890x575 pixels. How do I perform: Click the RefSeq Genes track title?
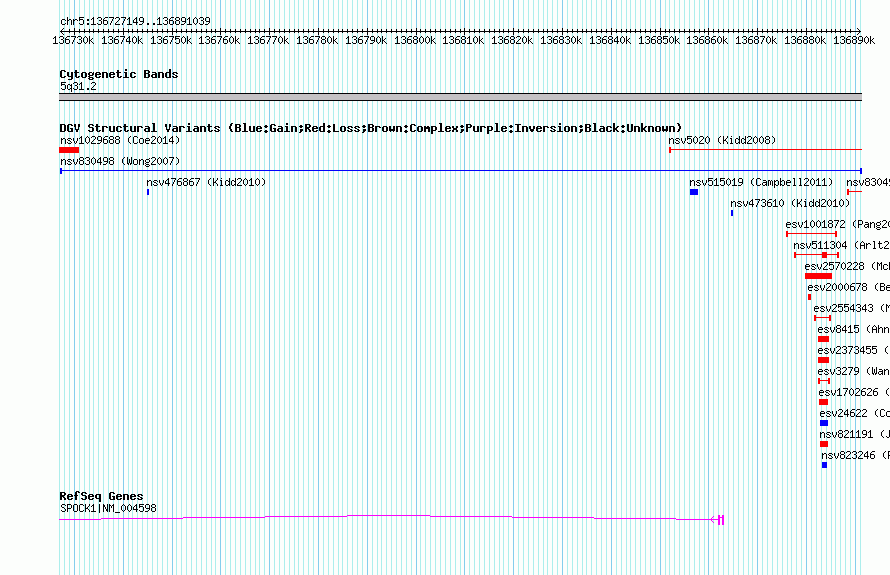pyautogui.click(x=101, y=496)
